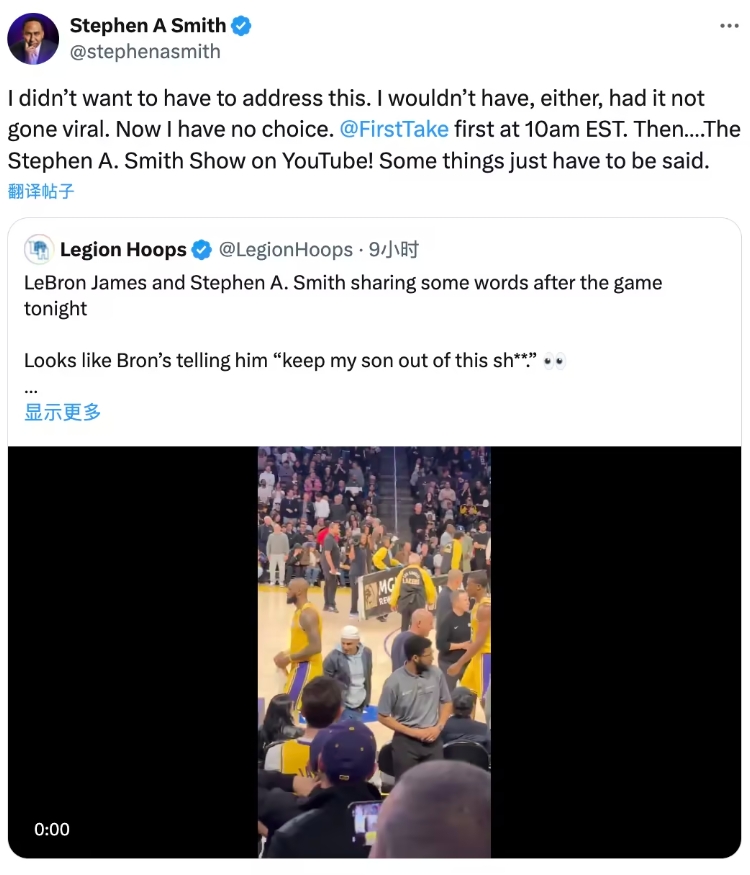Click Legion Hoops' blue verified badge
Viewport: 750px width, 875px height.
[201, 249]
